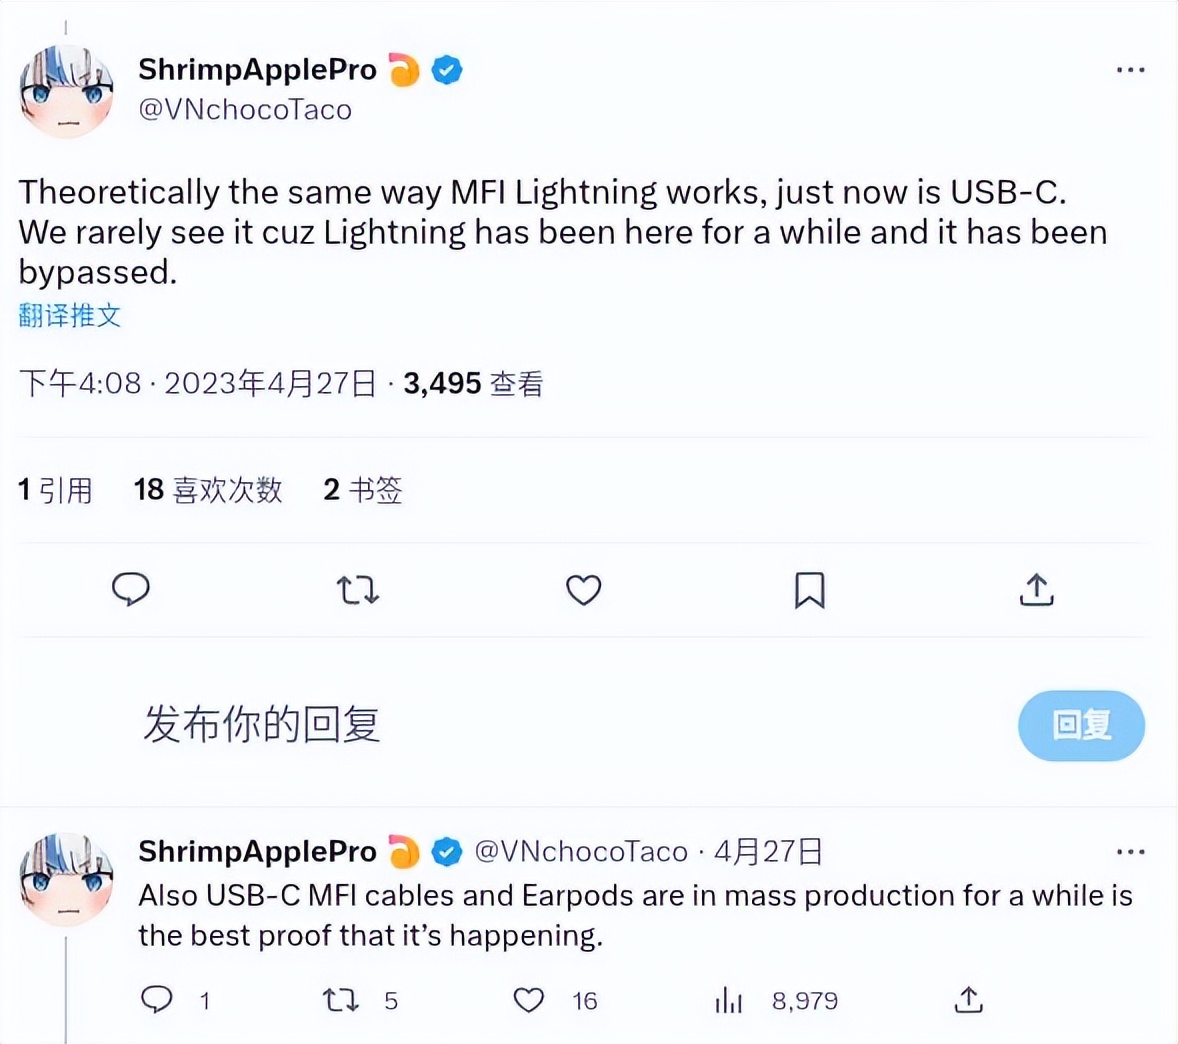Click the '2 书签' bookmarks count
Viewport: 1178px width, 1044px height.
pos(363,489)
